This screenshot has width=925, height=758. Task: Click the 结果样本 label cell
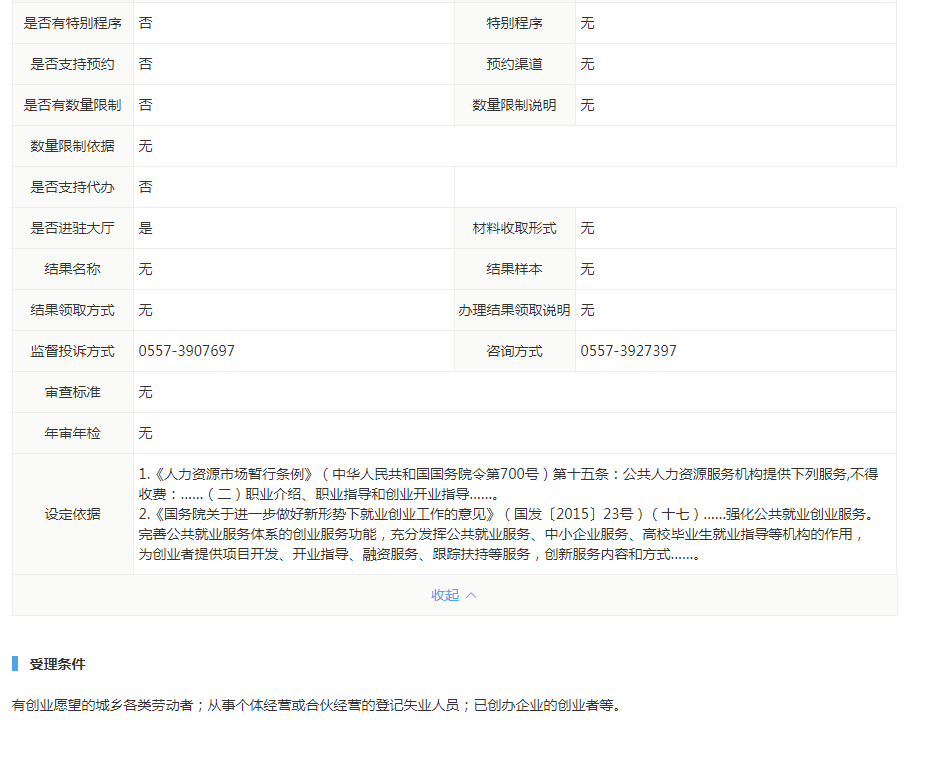(514, 269)
